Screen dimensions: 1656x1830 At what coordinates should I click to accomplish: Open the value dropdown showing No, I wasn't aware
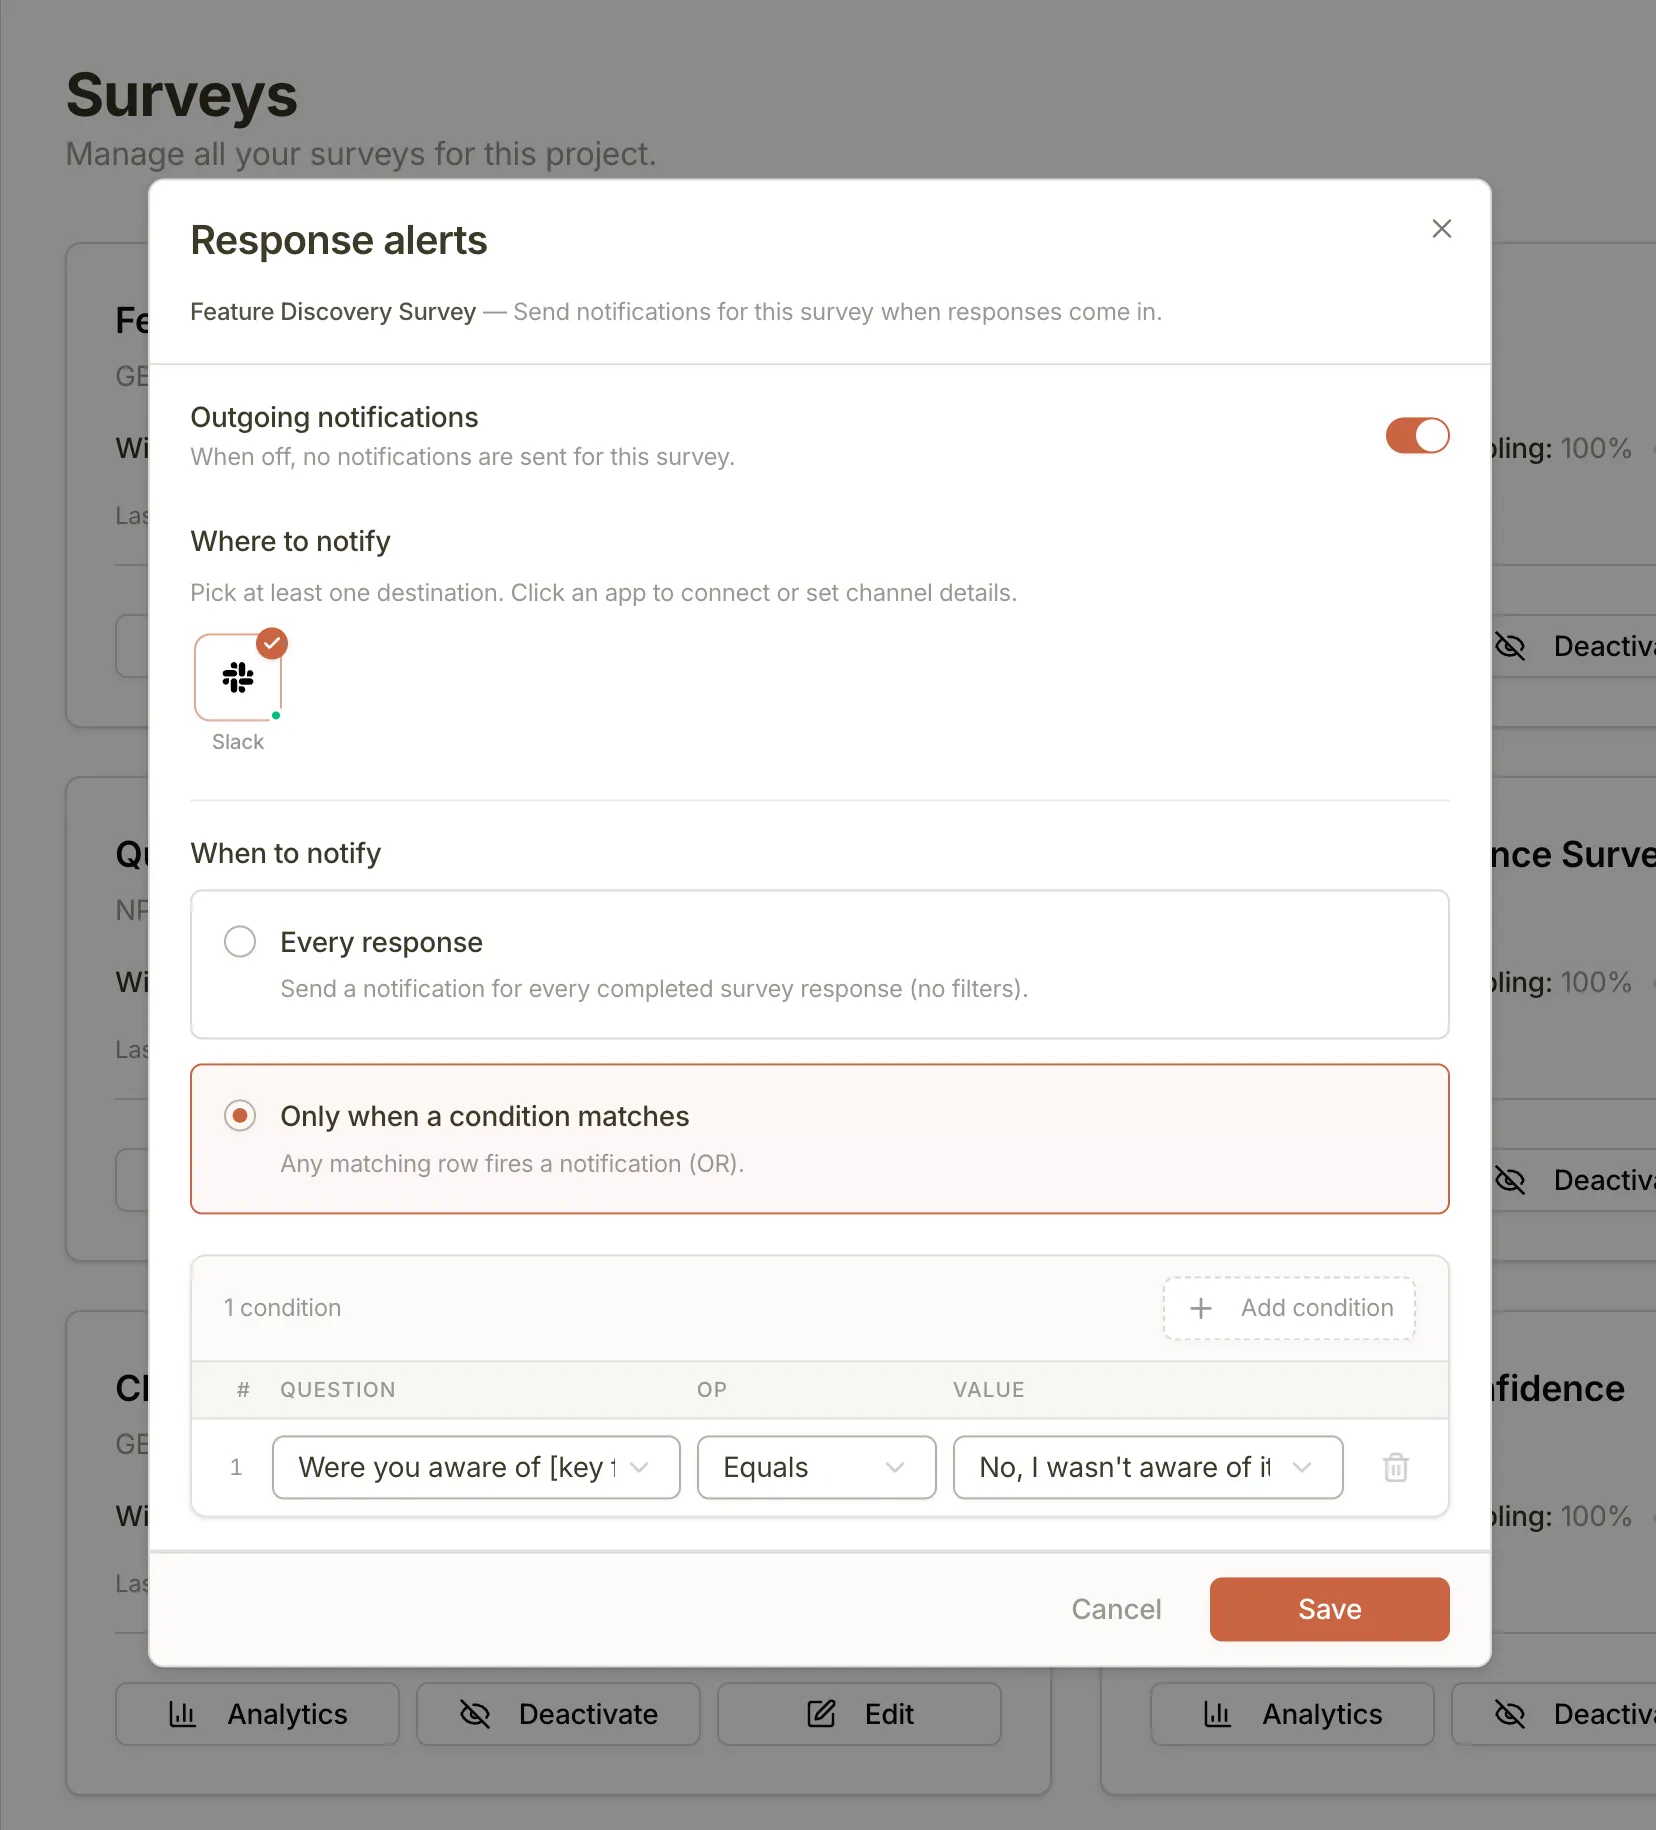(1147, 1467)
